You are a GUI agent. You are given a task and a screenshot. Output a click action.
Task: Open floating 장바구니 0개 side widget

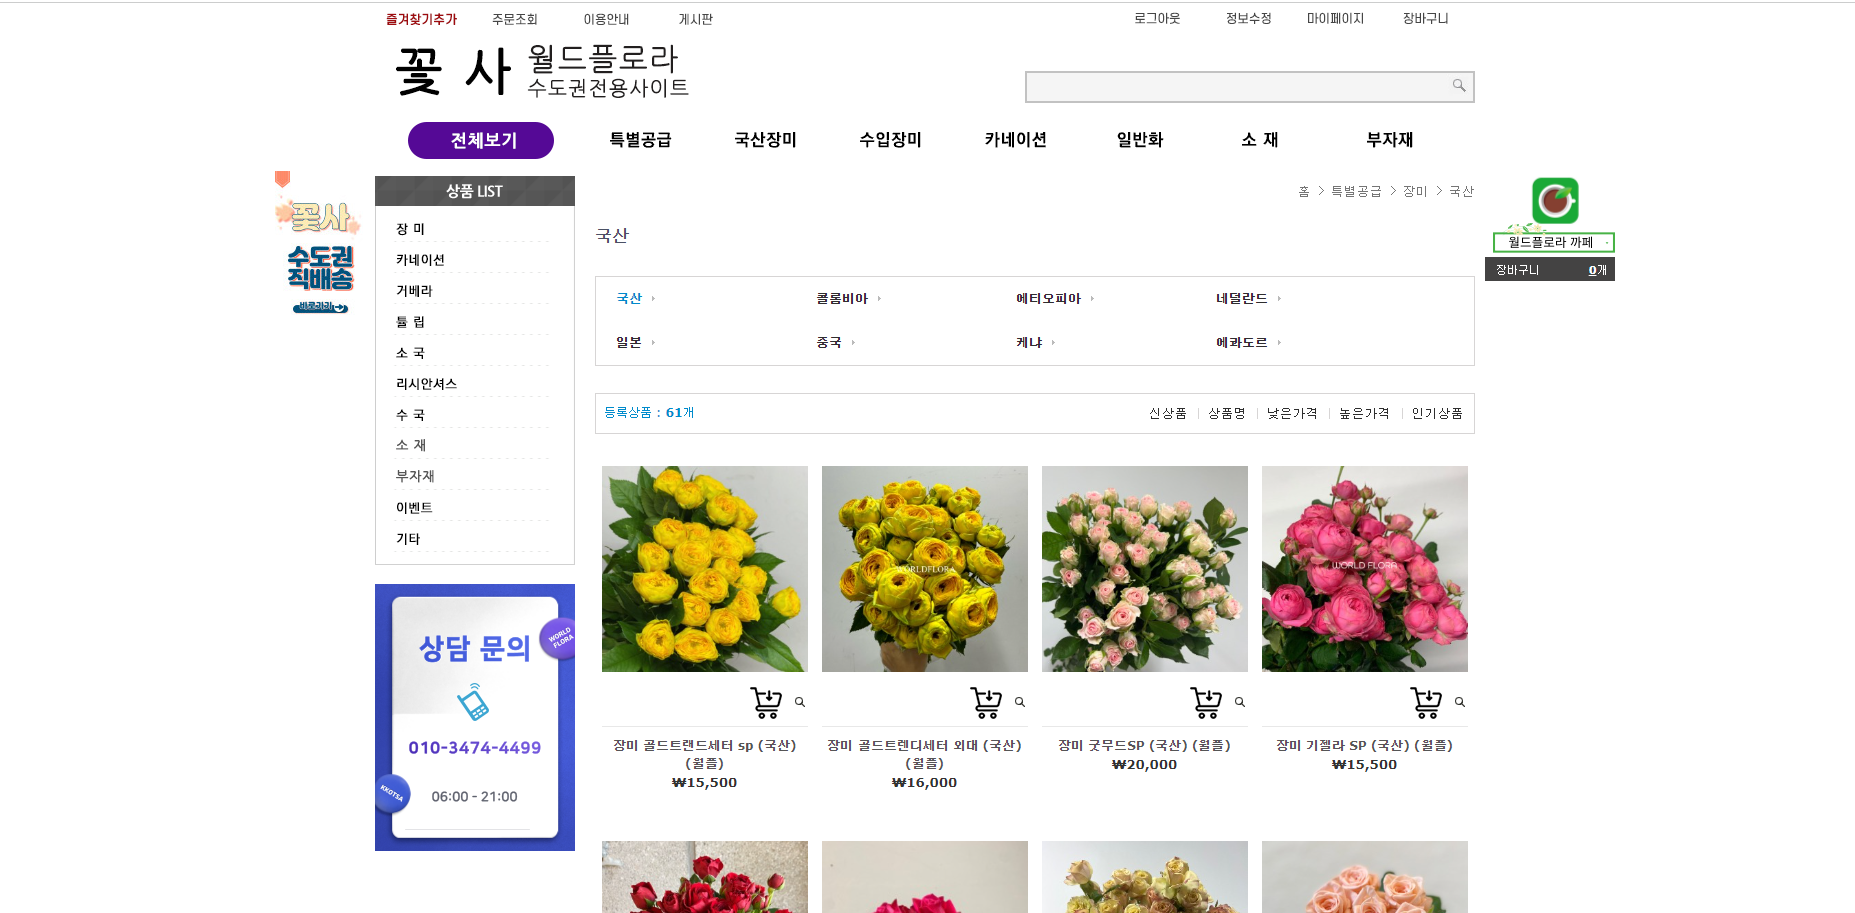[1550, 270]
